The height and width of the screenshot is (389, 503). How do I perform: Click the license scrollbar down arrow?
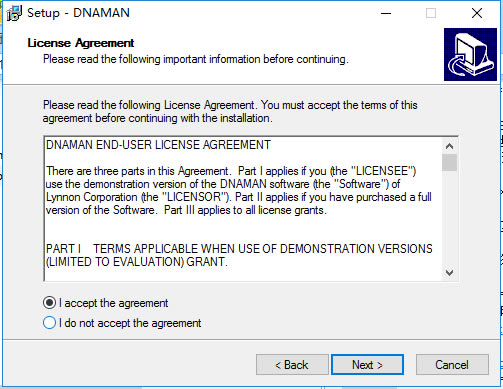pyautogui.click(x=449, y=273)
